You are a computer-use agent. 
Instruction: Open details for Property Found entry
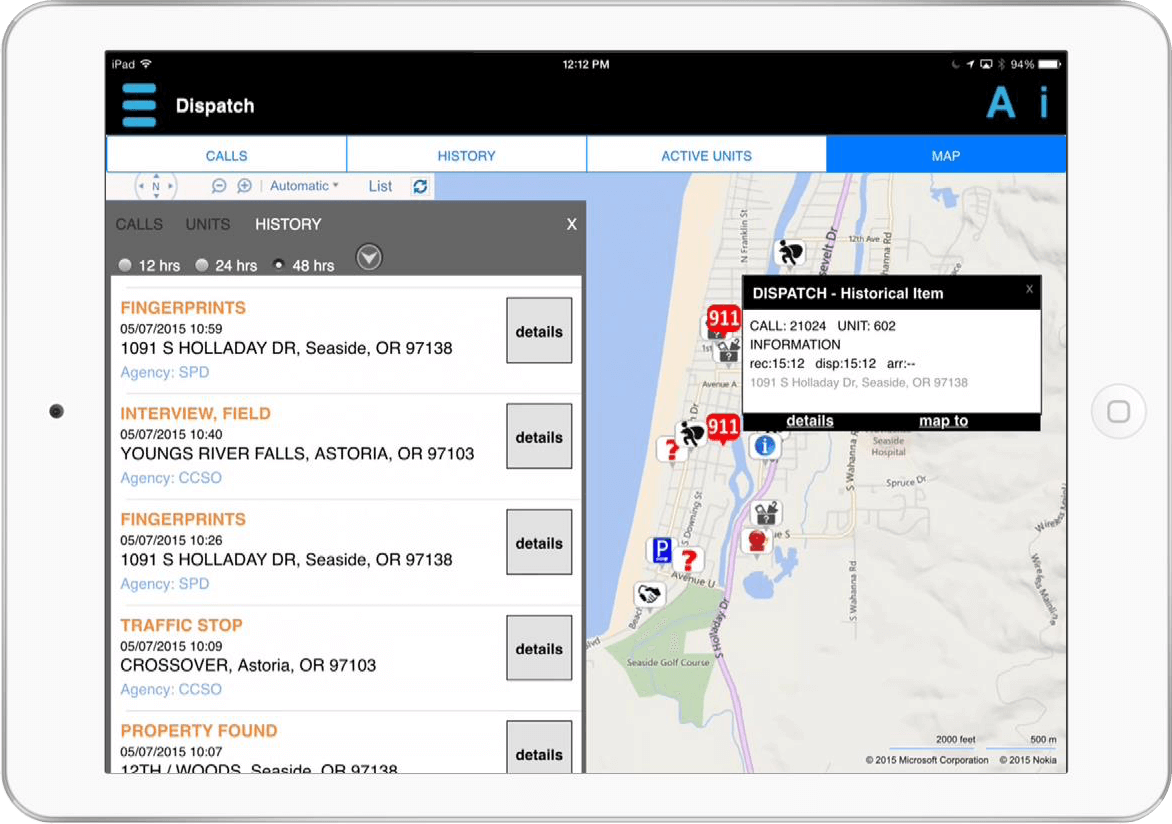coord(539,748)
